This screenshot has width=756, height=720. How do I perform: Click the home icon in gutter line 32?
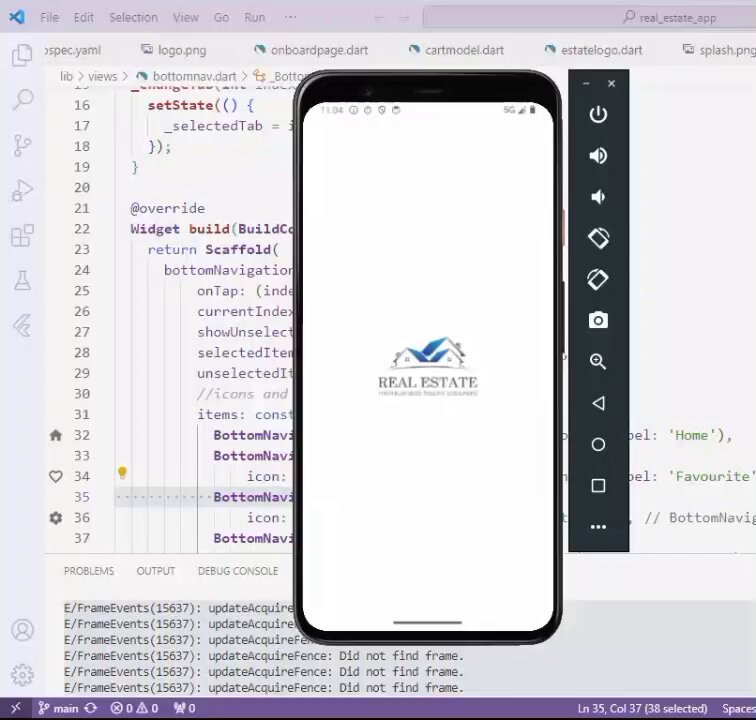(56, 435)
